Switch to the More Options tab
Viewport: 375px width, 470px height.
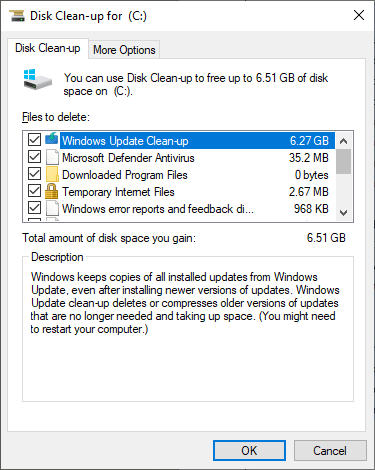coord(124,50)
